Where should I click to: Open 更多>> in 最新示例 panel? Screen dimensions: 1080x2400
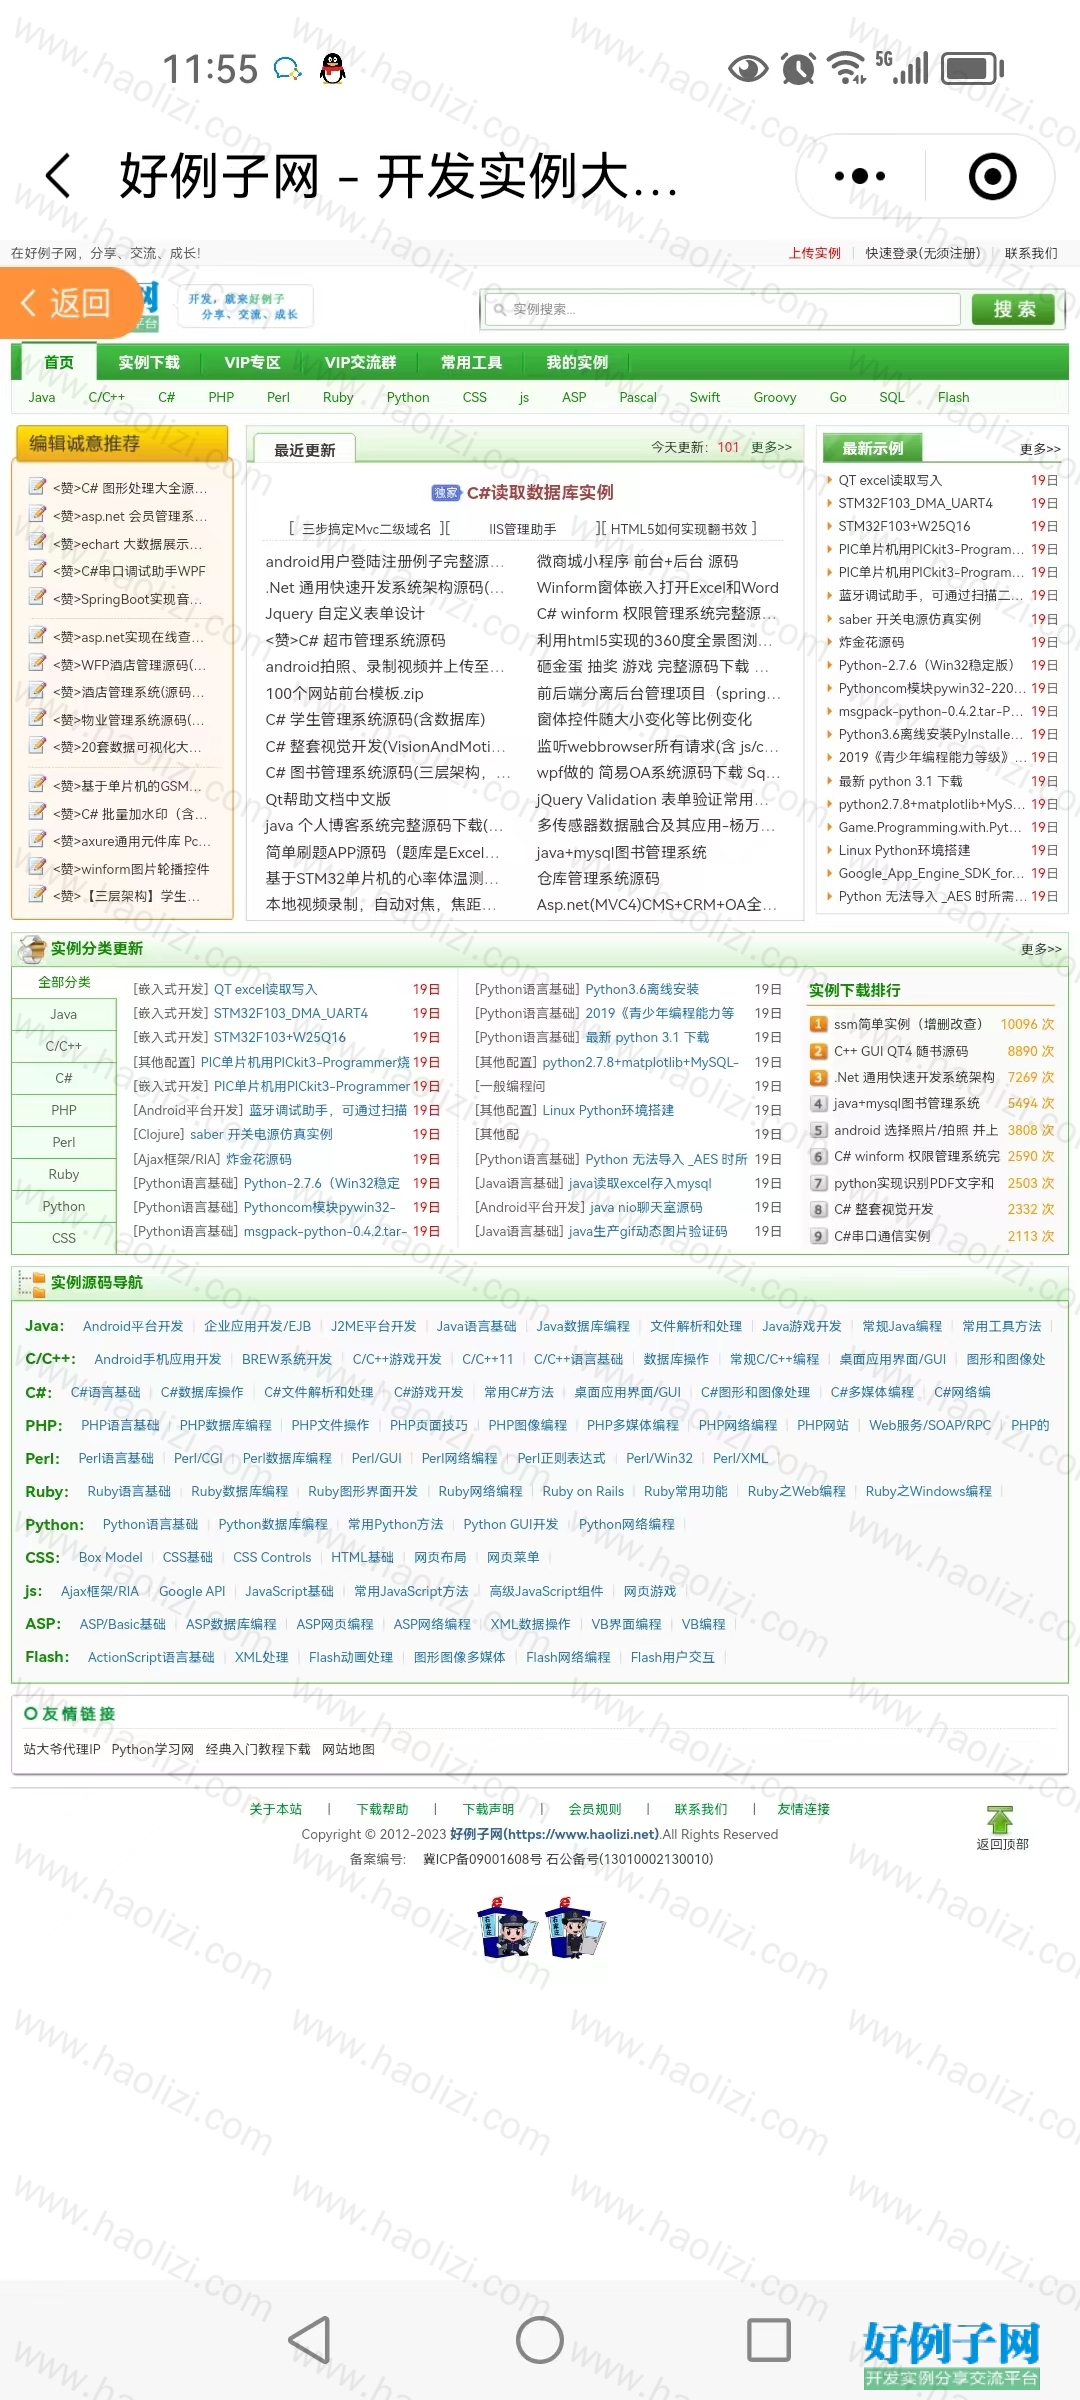point(1040,449)
